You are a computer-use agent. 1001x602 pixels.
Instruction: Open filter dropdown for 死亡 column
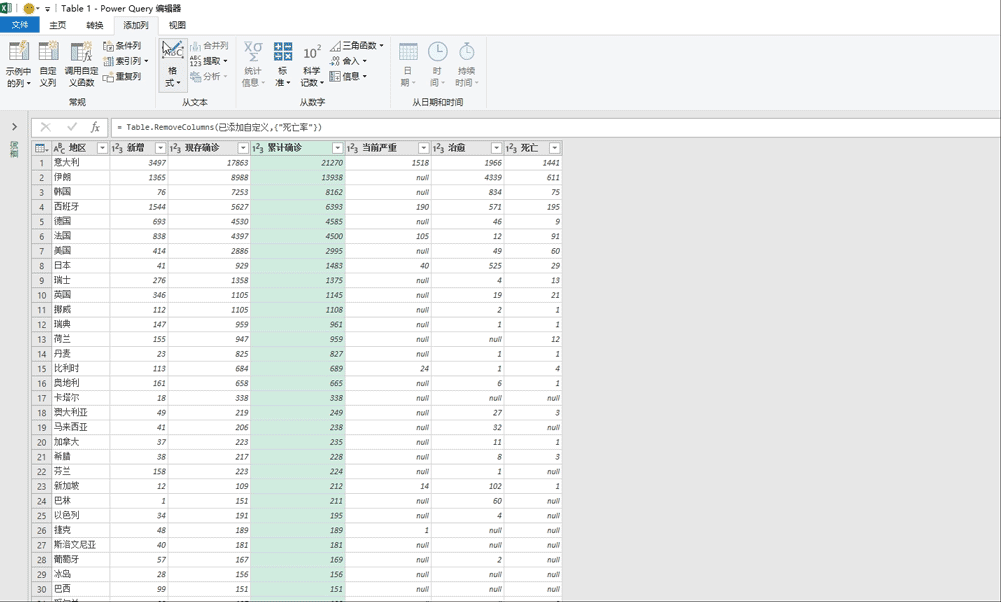pyautogui.click(x=554, y=148)
